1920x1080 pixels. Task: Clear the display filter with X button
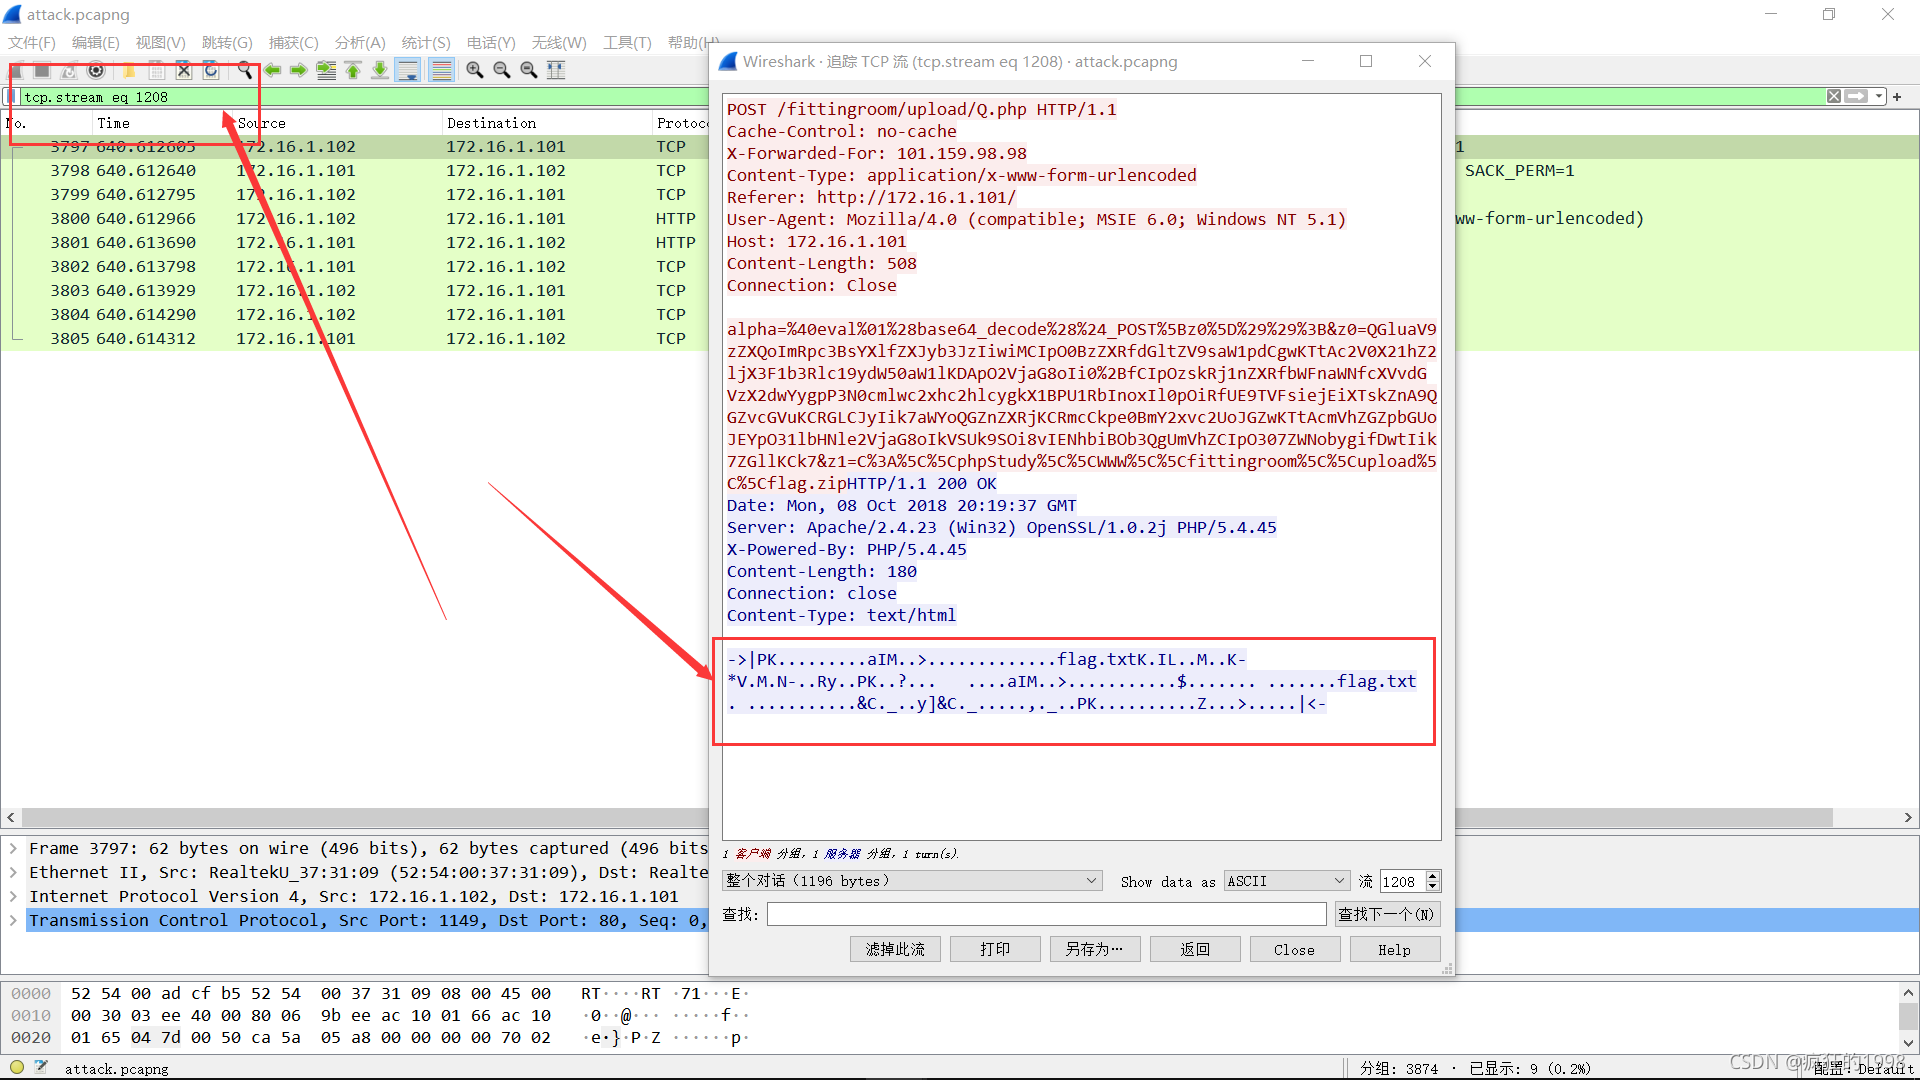(1834, 97)
